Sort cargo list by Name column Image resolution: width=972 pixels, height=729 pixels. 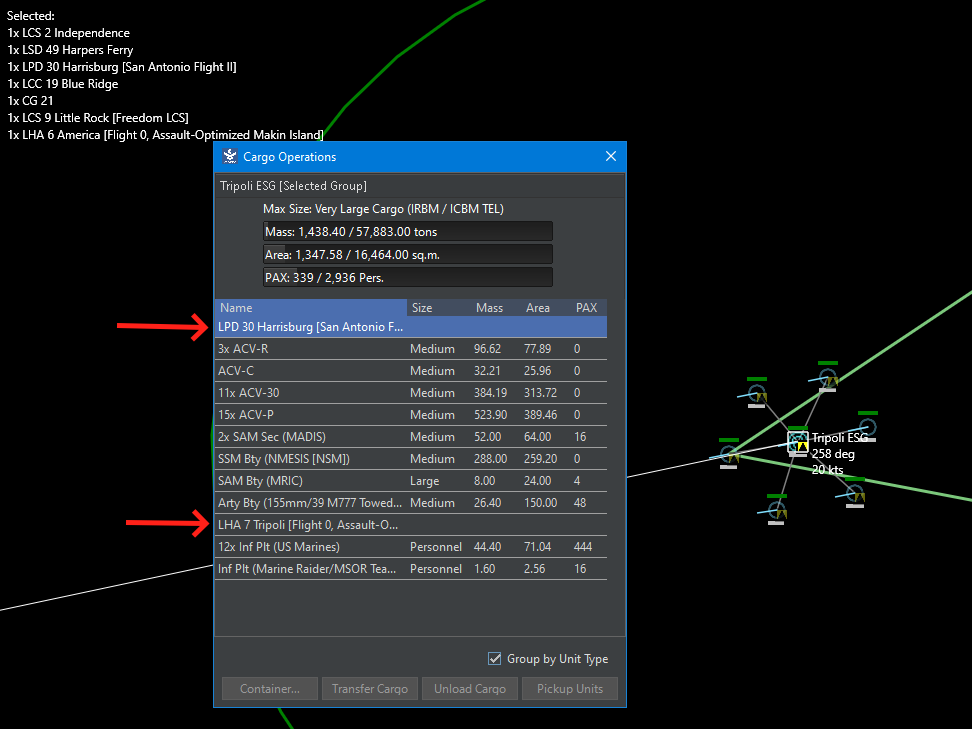click(311, 307)
